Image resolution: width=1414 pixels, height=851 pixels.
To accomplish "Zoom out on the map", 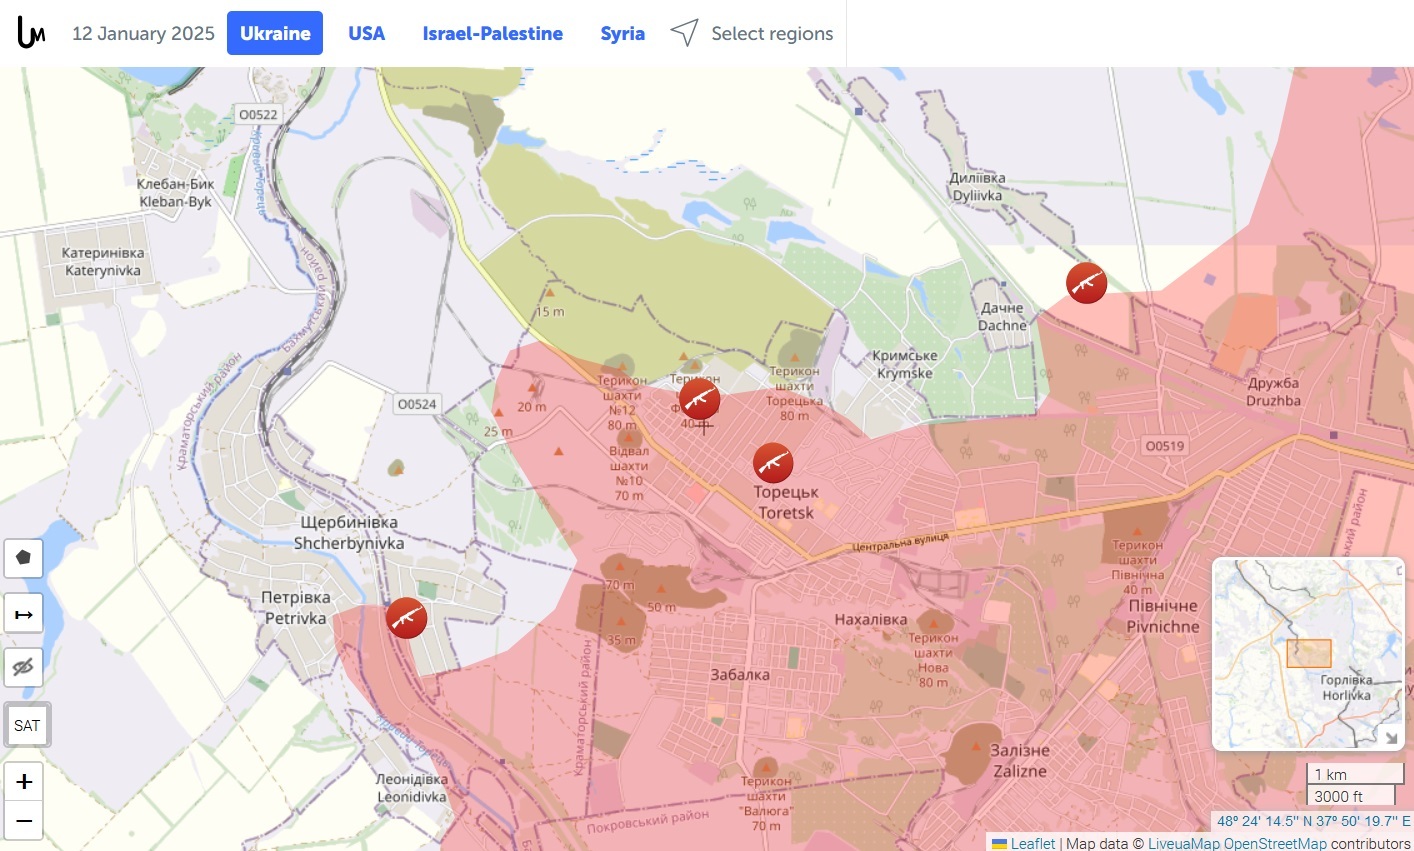I will coord(24,821).
